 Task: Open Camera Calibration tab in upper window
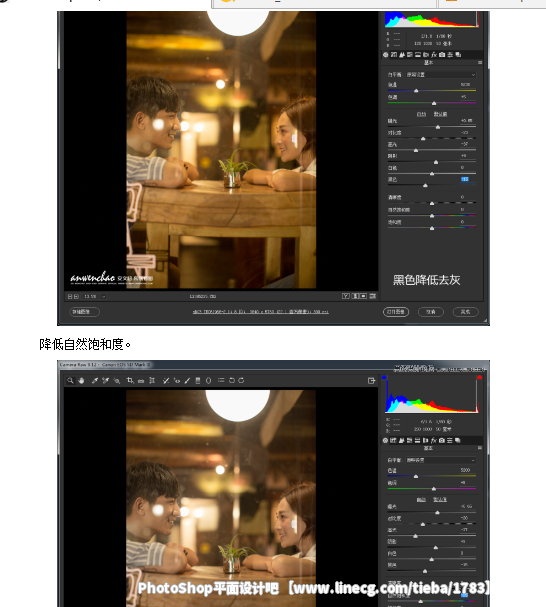click(442, 55)
